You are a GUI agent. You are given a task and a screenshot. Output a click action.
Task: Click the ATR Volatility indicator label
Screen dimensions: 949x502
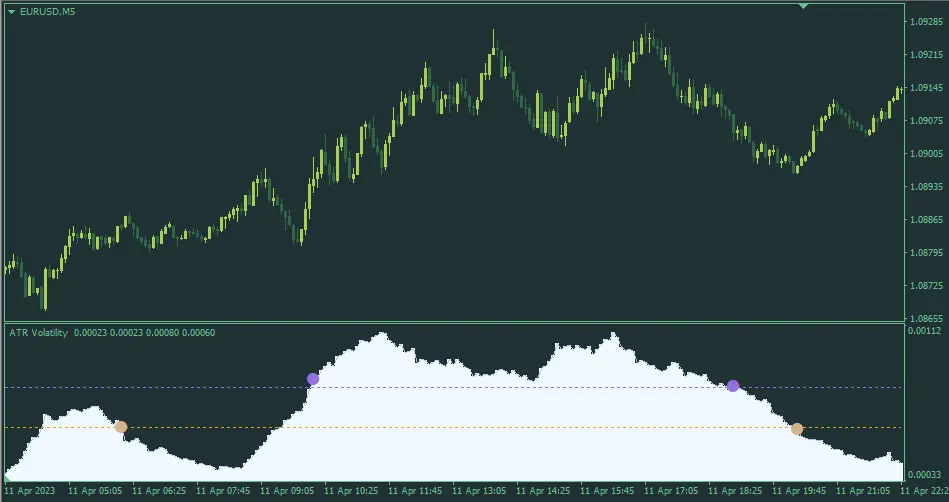(38, 333)
